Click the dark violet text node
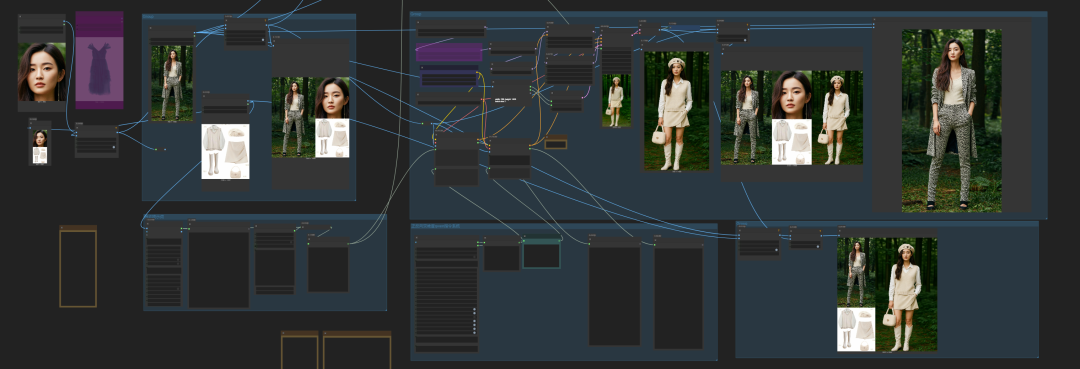1080x369 pixels. click(x=449, y=76)
